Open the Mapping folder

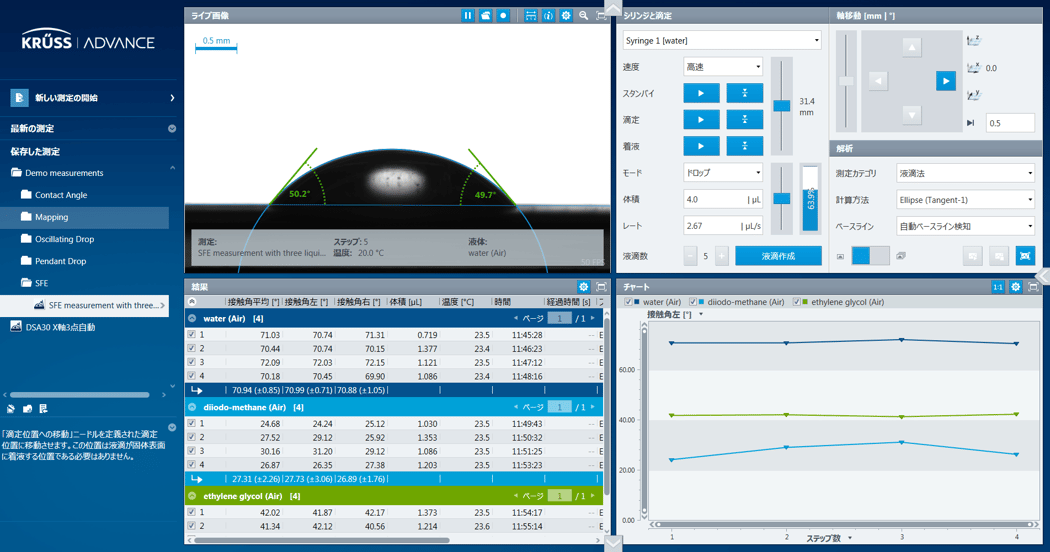pos(51,217)
